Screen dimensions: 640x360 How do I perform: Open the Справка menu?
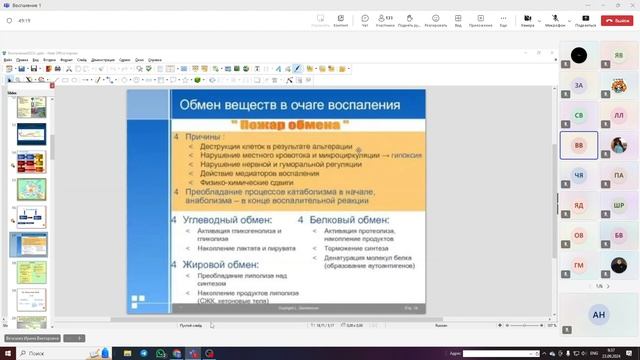coord(155,60)
